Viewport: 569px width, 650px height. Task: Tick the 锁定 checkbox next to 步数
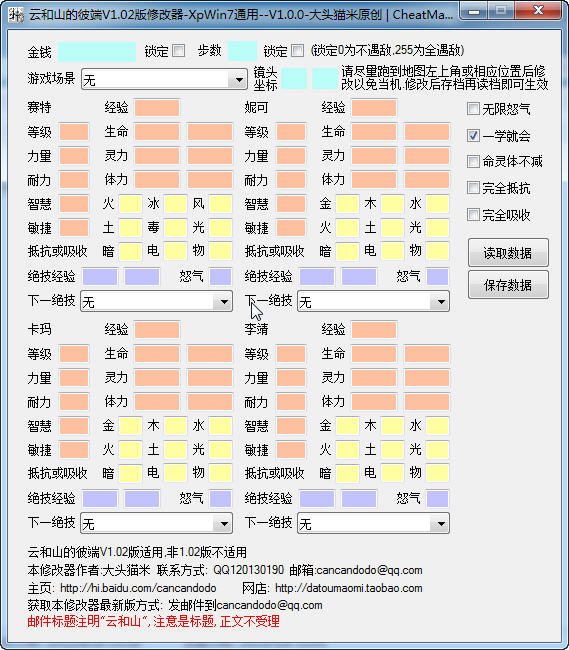[x=297, y=51]
